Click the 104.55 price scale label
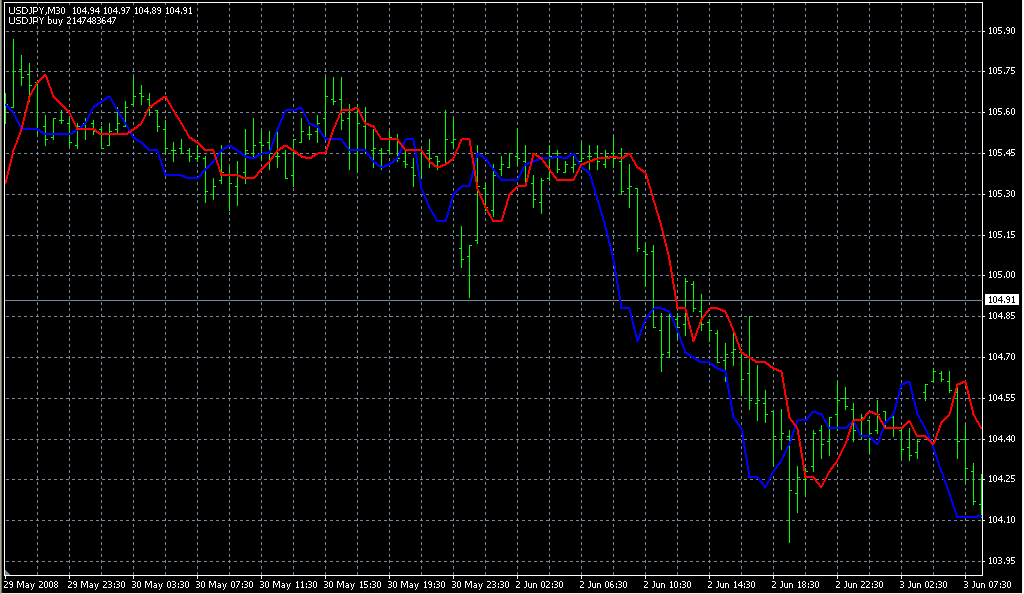The height and width of the screenshot is (594, 1024). (x=1001, y=398)
